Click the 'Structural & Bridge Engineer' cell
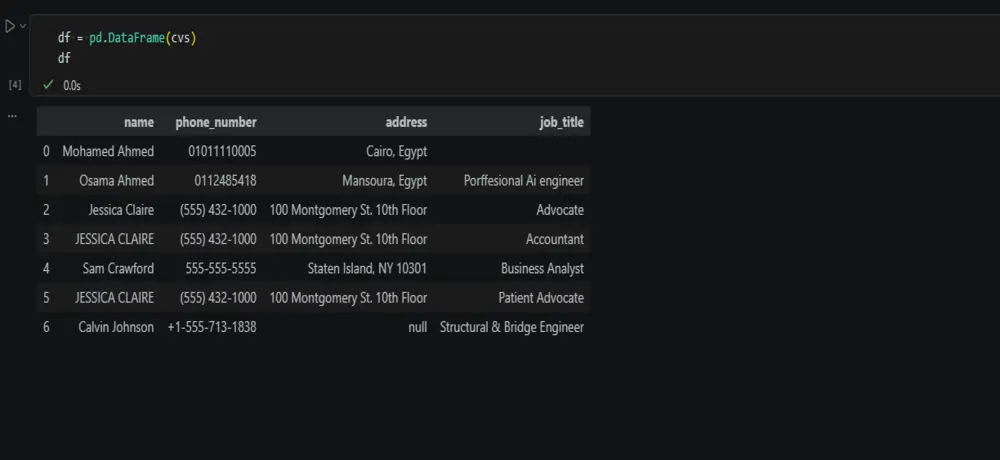 pyautogui.click(x=511, y=327)
